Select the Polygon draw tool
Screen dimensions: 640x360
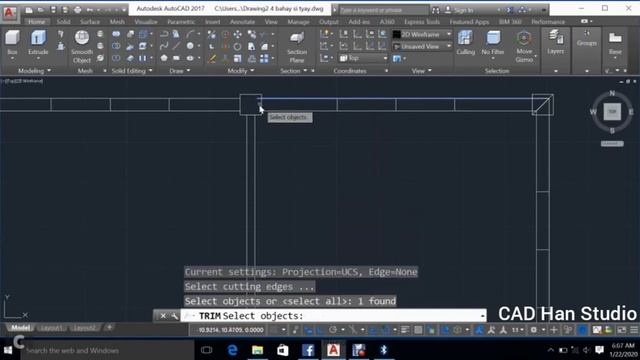click(x=164, y=58)
